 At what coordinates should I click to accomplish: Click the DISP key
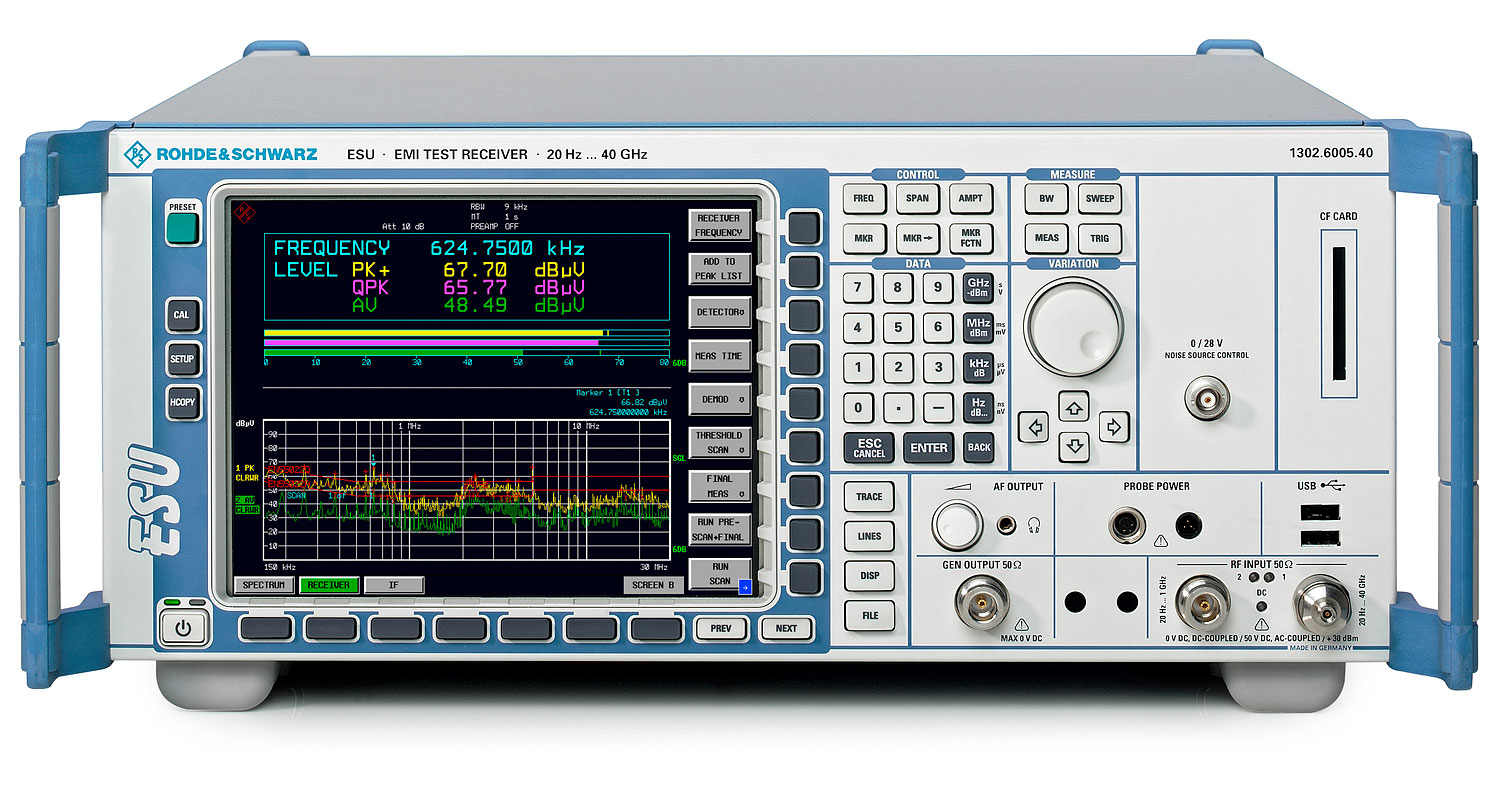tap(869, 576)
